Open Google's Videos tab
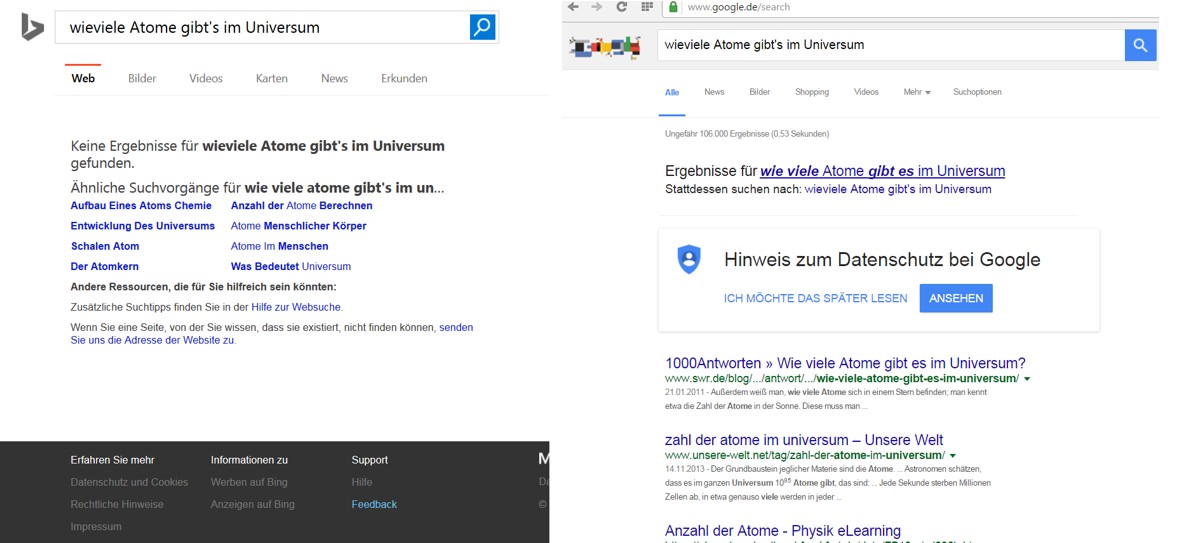This screenshot has height=543, width=1200. point(866,92)
